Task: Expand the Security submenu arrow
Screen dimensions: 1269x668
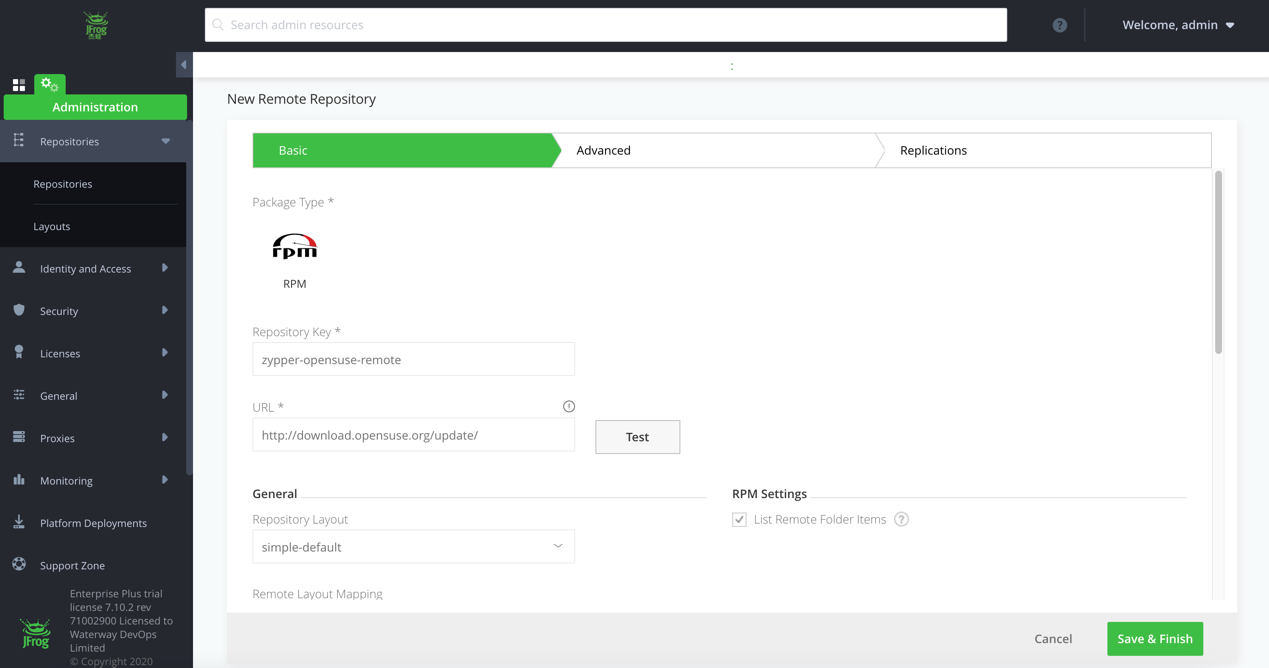Action: (x=165, y=310)
